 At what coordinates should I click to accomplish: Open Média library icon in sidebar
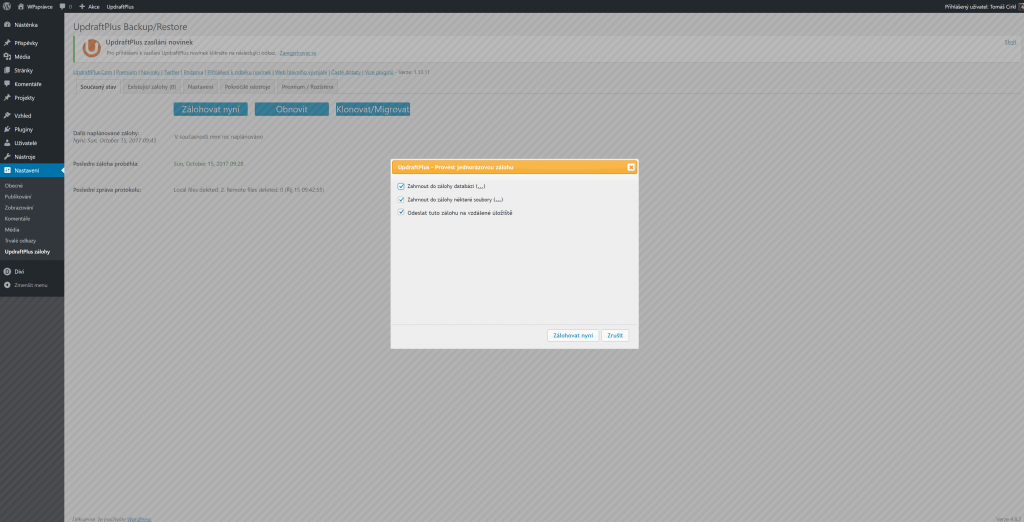(x=7, y=56)
